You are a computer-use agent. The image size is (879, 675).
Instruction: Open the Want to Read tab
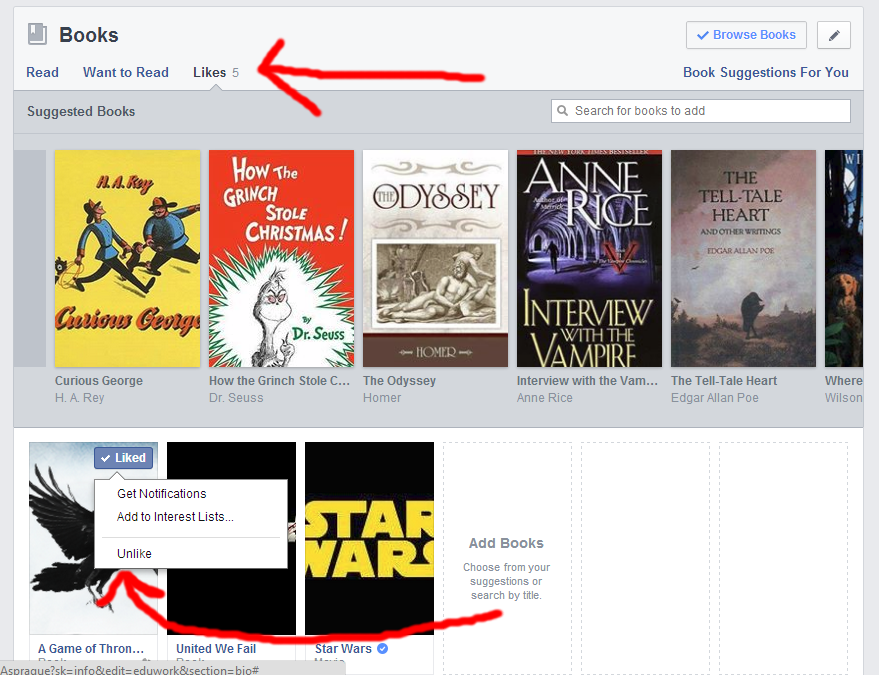[126, 72]
